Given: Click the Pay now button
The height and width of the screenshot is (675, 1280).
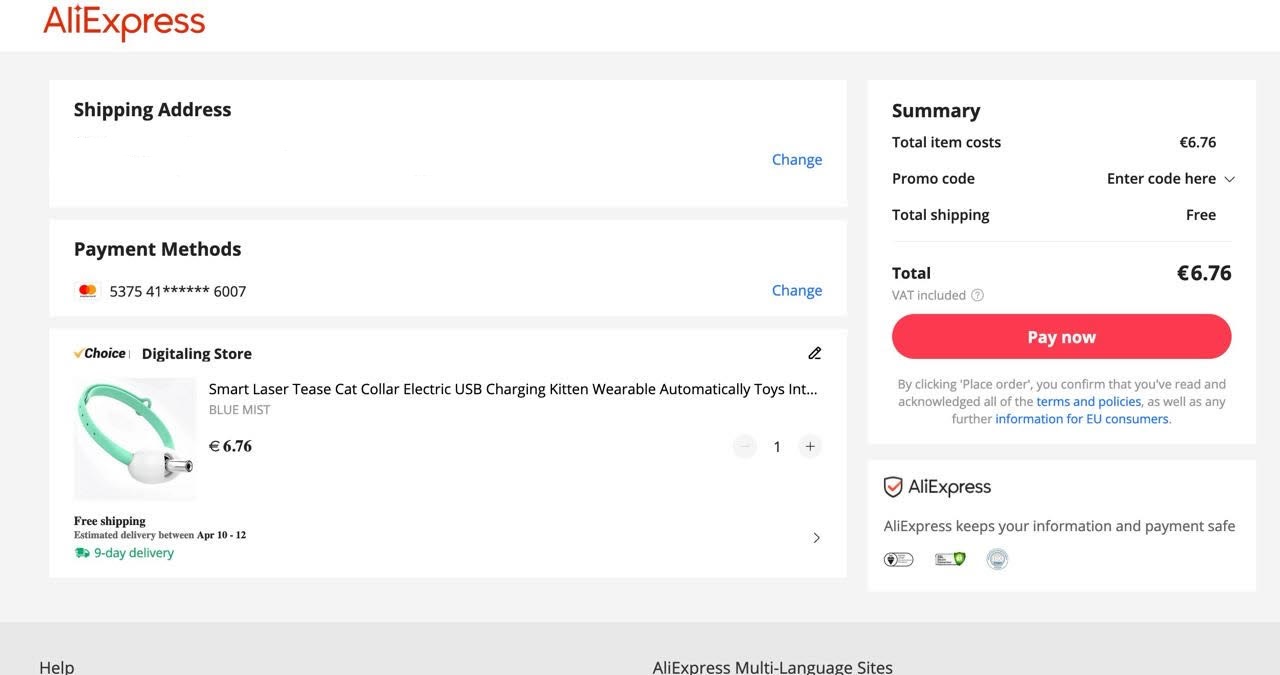Looking at the screenshot, I should [1061, 337].
